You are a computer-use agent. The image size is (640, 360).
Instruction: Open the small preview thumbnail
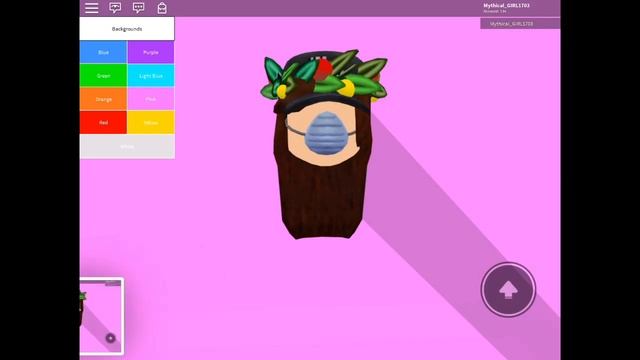click(101, 316)
